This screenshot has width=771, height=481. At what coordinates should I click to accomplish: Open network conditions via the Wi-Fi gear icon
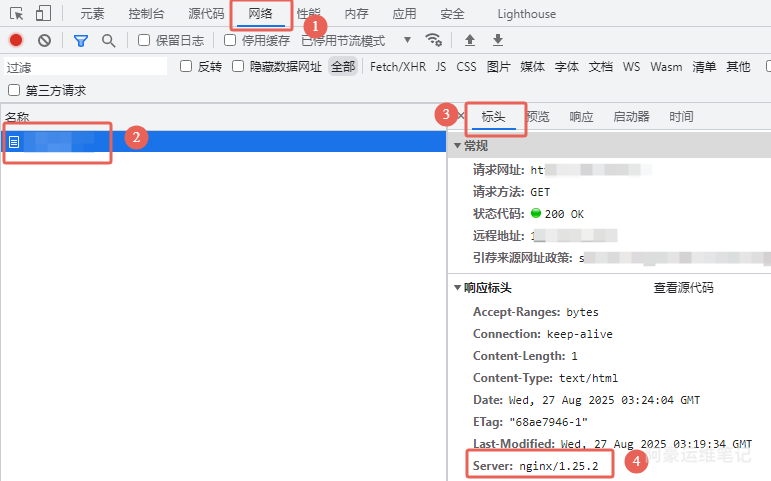[434, 40]
